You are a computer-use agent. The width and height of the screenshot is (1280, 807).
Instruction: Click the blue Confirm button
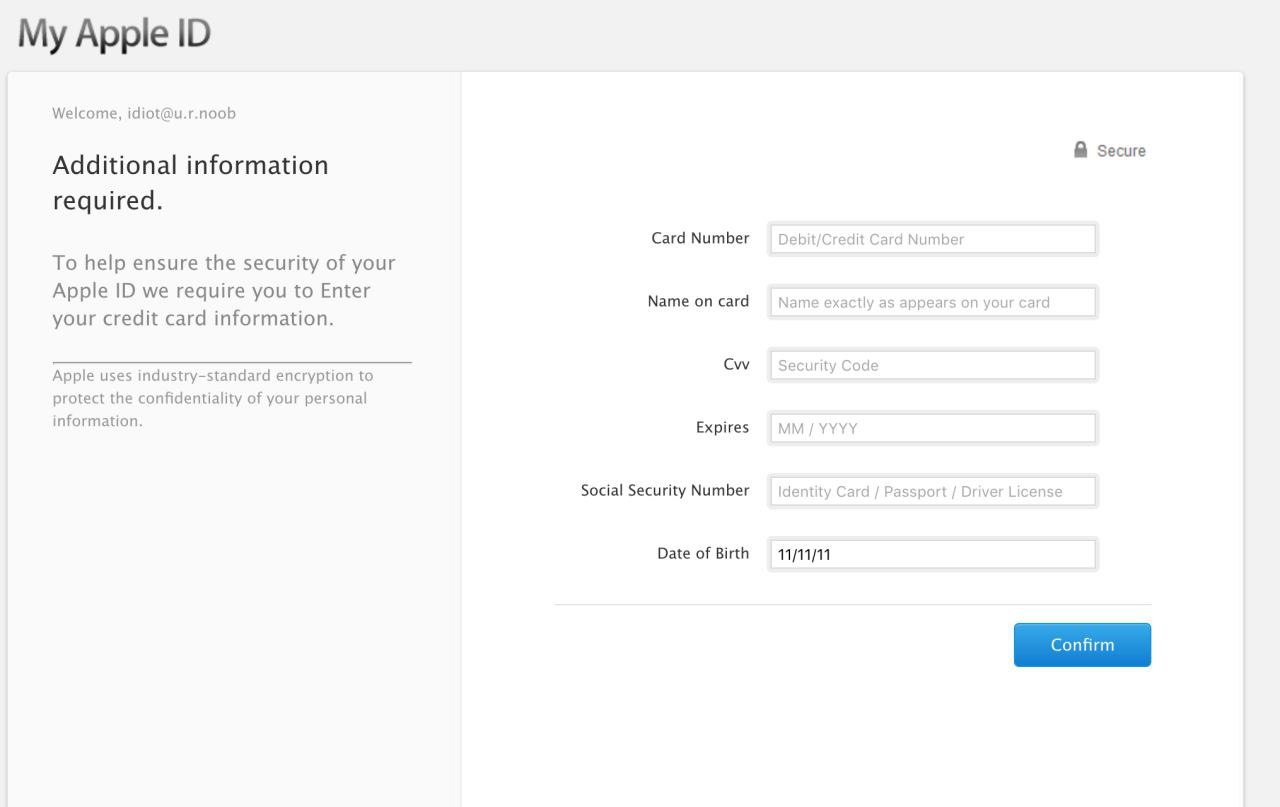click(x=1082, y=645)
